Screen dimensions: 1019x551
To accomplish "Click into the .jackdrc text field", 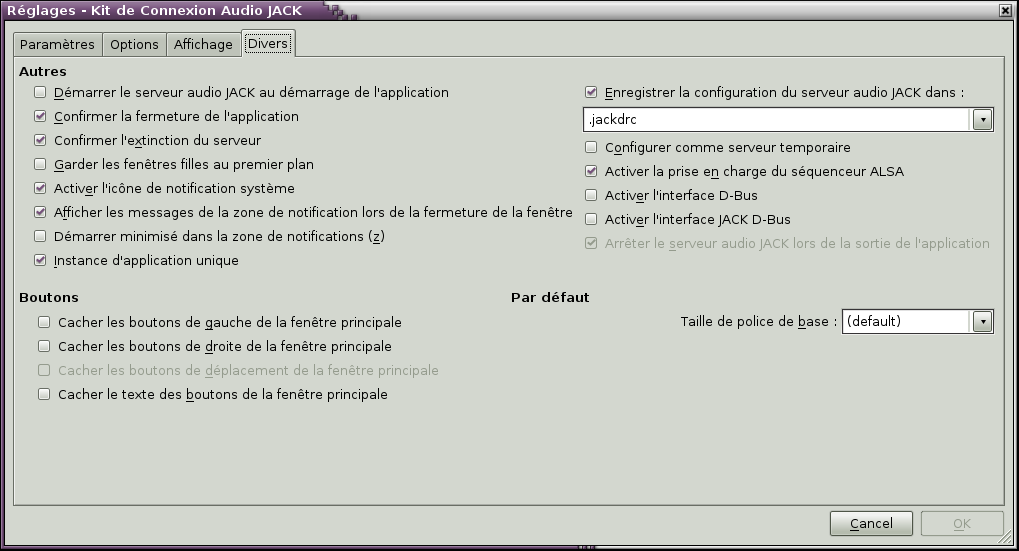I will coord(777,120).
